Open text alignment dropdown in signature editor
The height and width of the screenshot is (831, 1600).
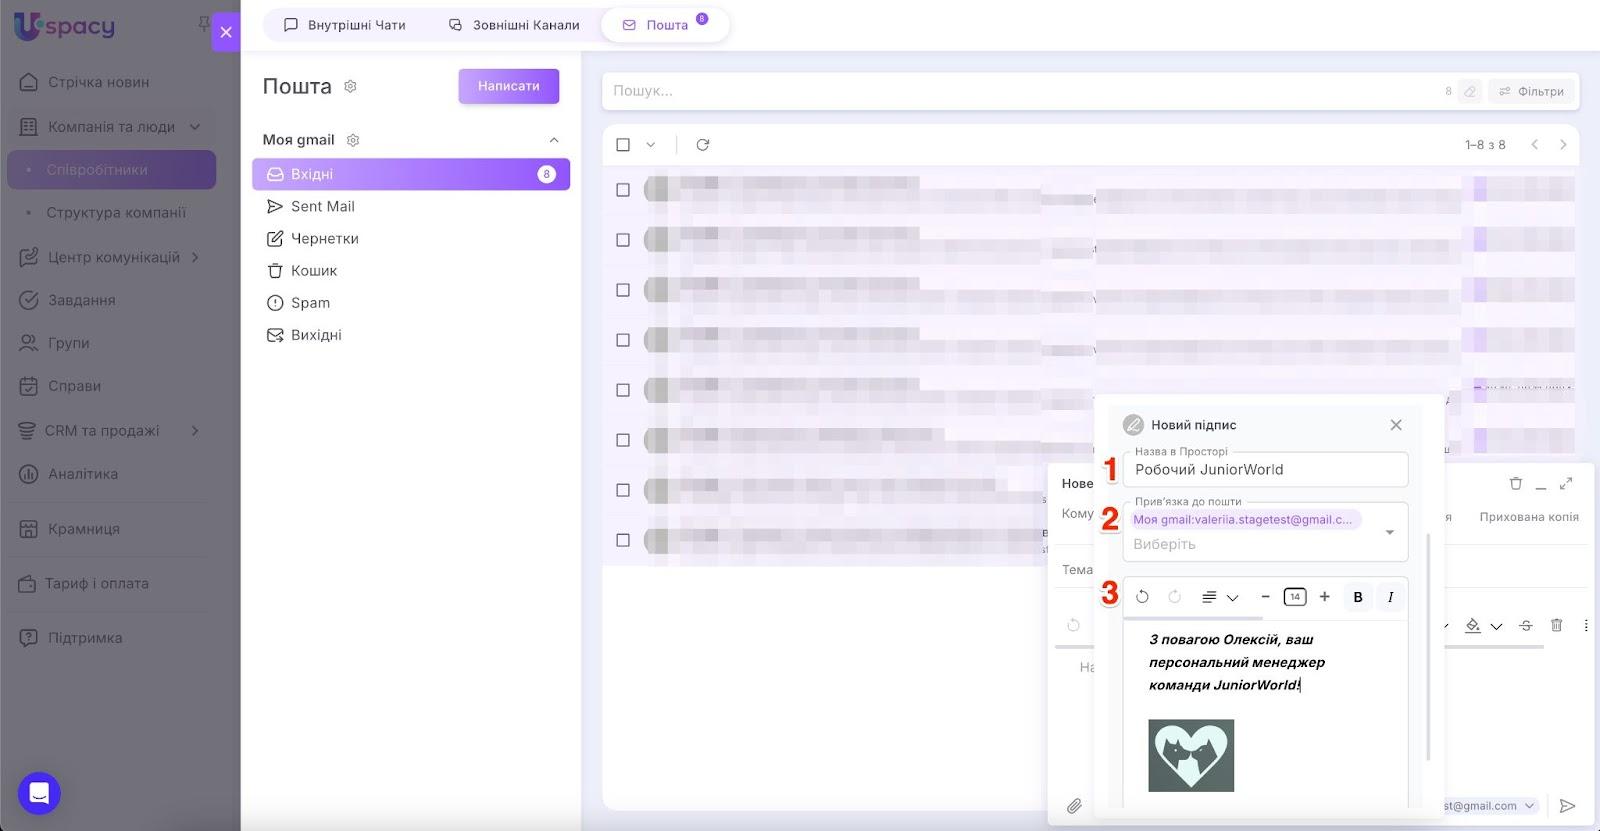pos(1220,597)
